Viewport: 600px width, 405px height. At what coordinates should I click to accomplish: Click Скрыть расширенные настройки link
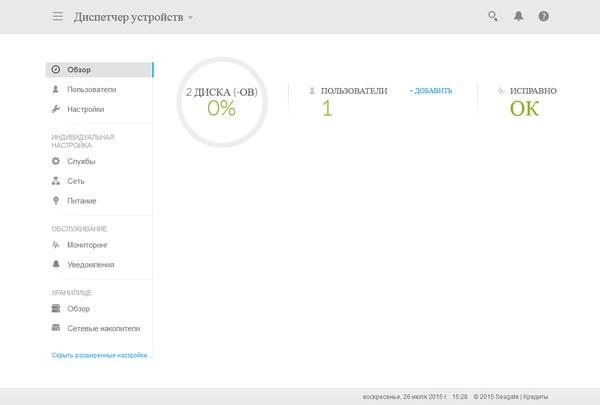tap(100, 355)
